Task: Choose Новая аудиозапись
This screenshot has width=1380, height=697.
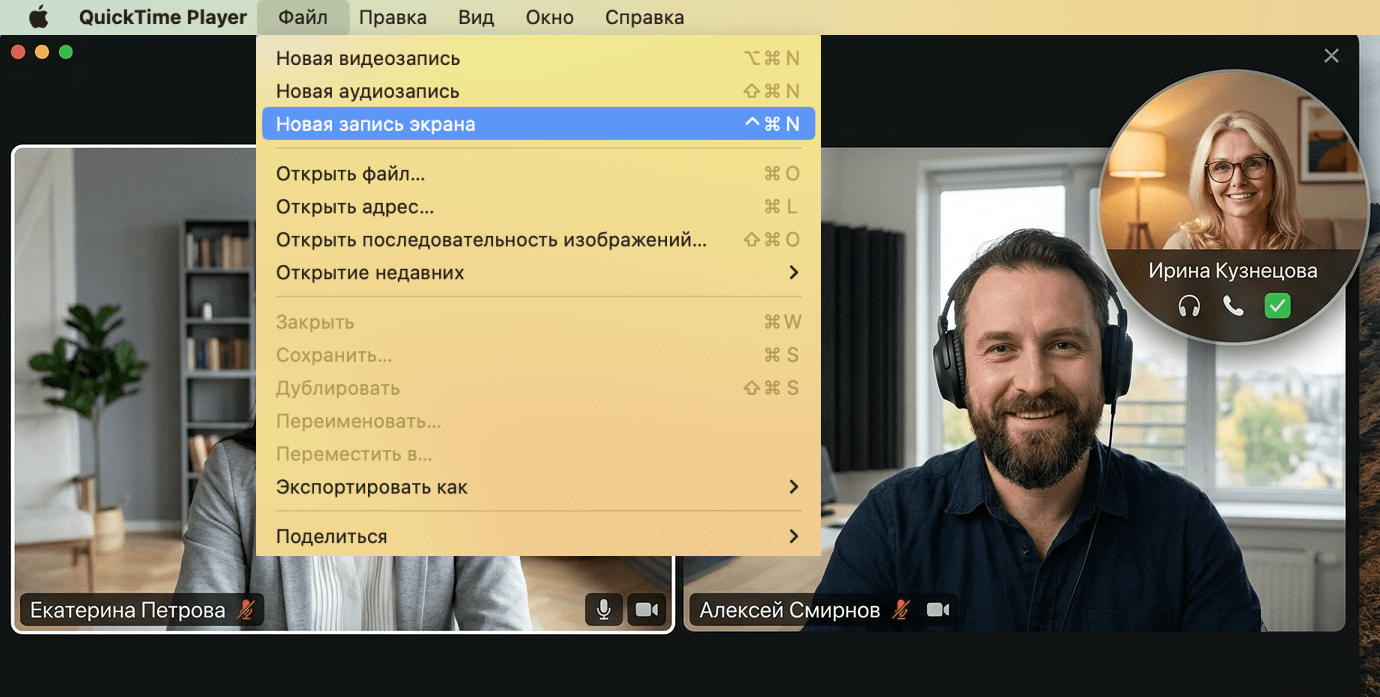Action: pyautogui.click(x=538, y=91)
